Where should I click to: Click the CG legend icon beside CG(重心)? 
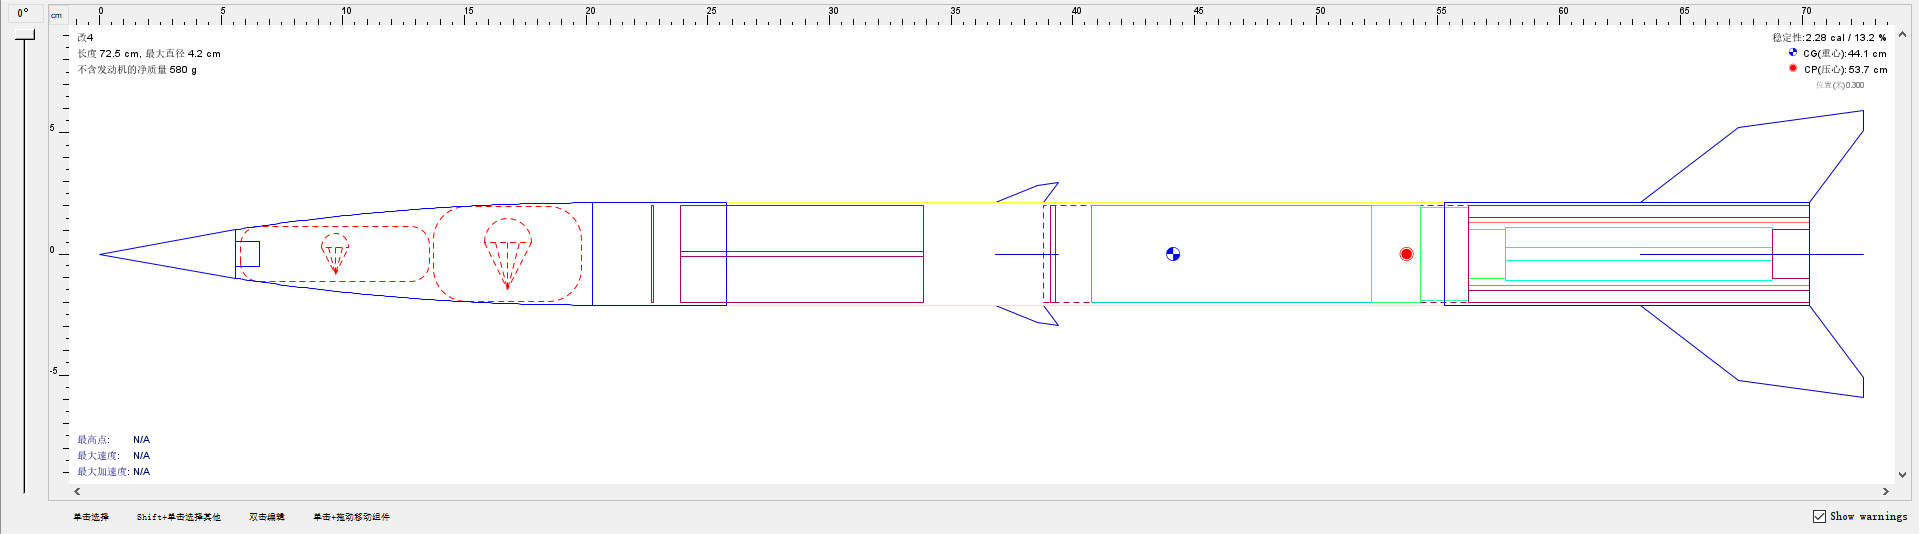(x=1793, y=53)
